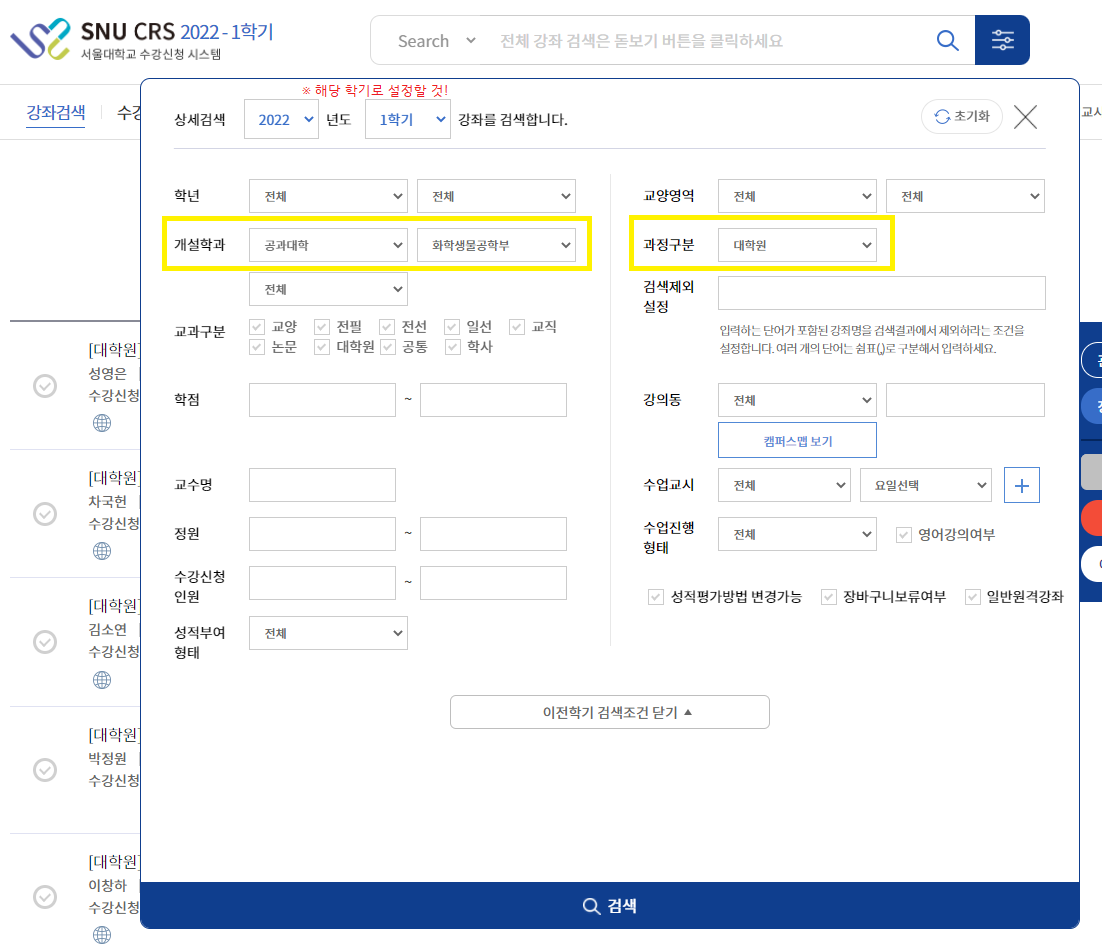Toggle the 전필 checkbox
Screen dimensions: 1102x949
coord(322,327)
